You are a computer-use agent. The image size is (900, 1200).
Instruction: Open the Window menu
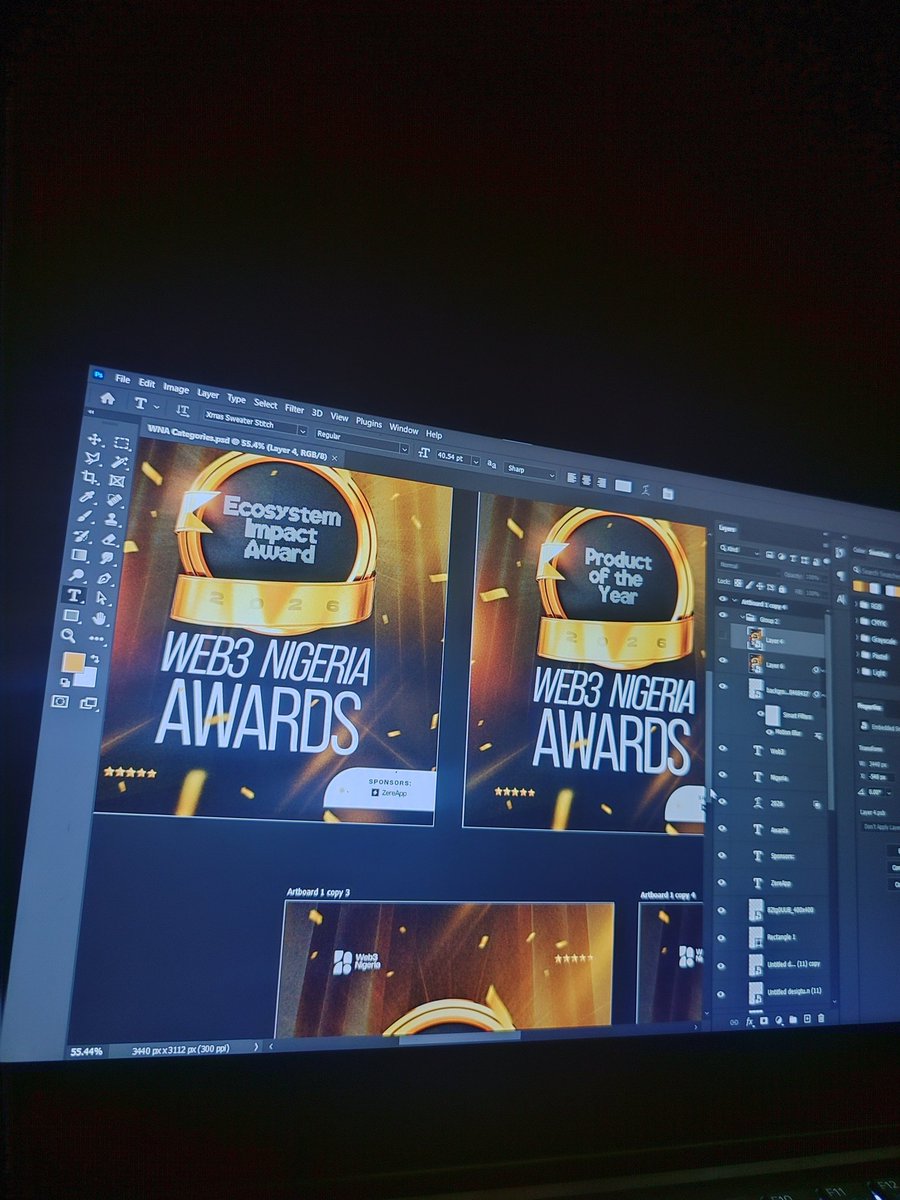(x=403, y=429)
